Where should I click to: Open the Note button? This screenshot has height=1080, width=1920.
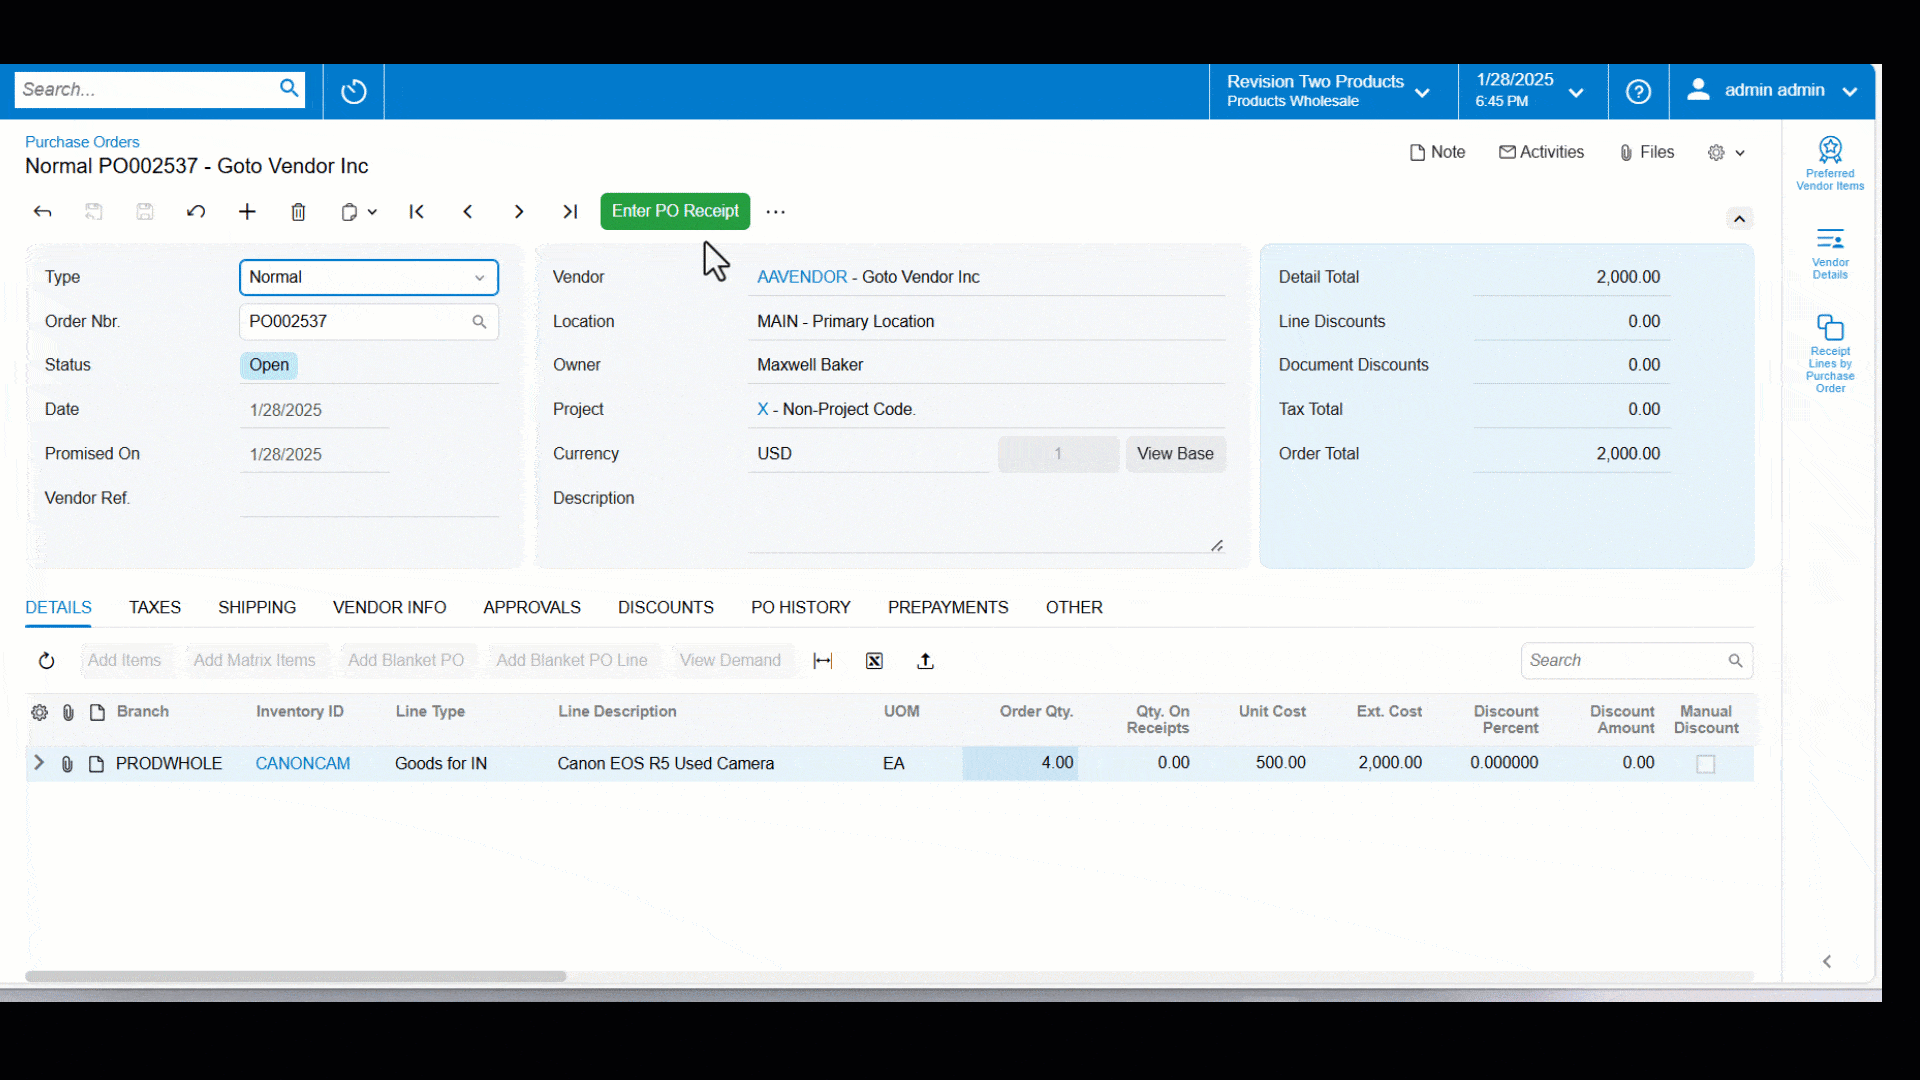click(1438, 153)
